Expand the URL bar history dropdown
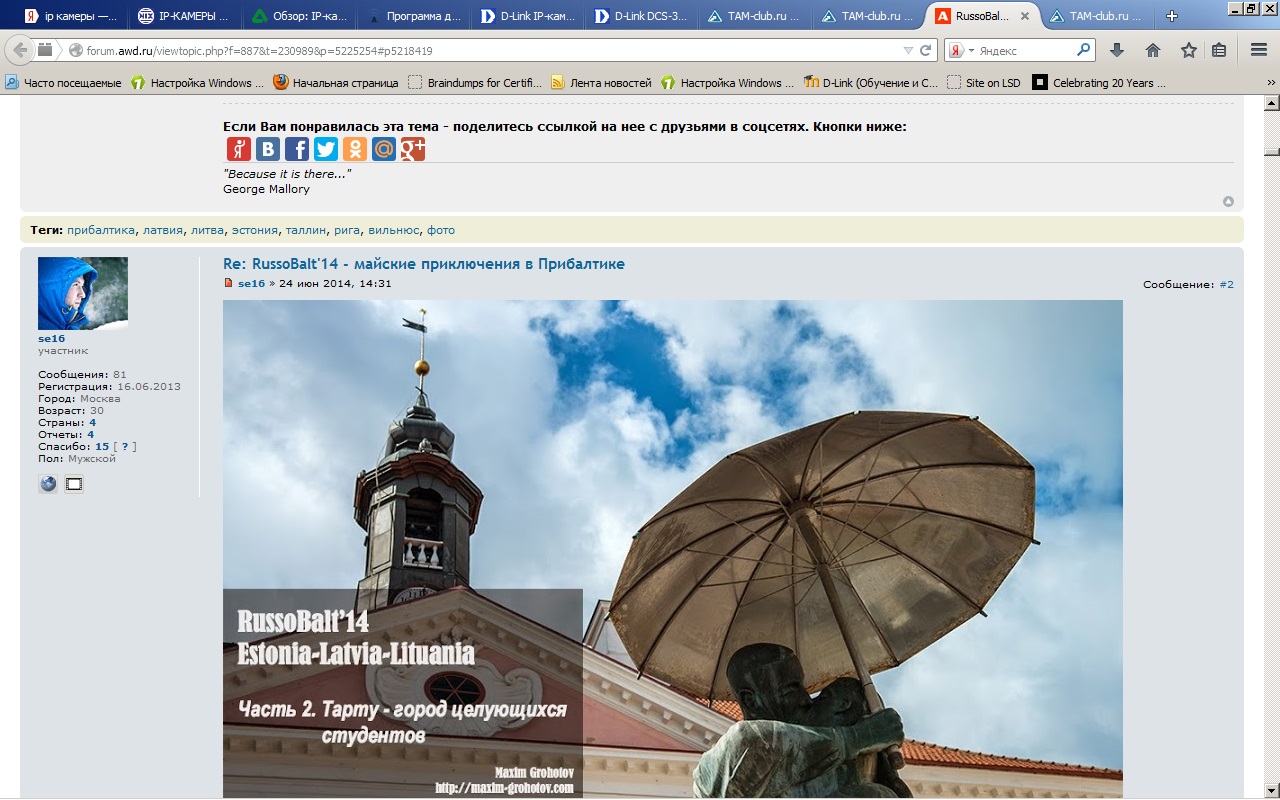The height and width of the screenshot is (800, 1280). coord(908,50)
